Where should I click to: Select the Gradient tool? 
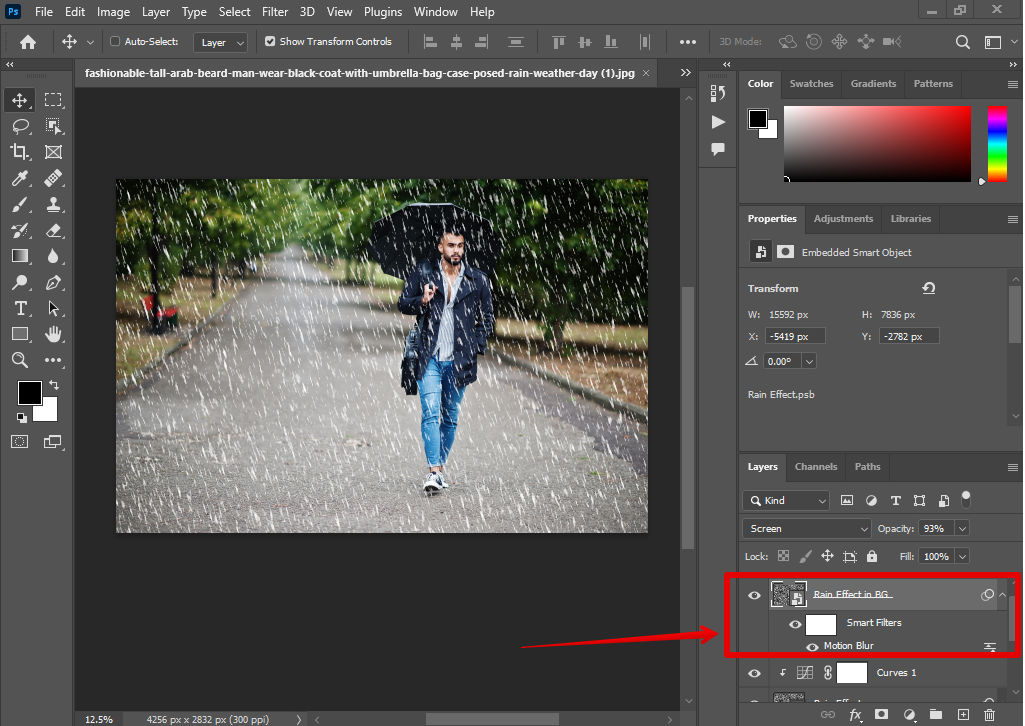click(x=20, y=256)
